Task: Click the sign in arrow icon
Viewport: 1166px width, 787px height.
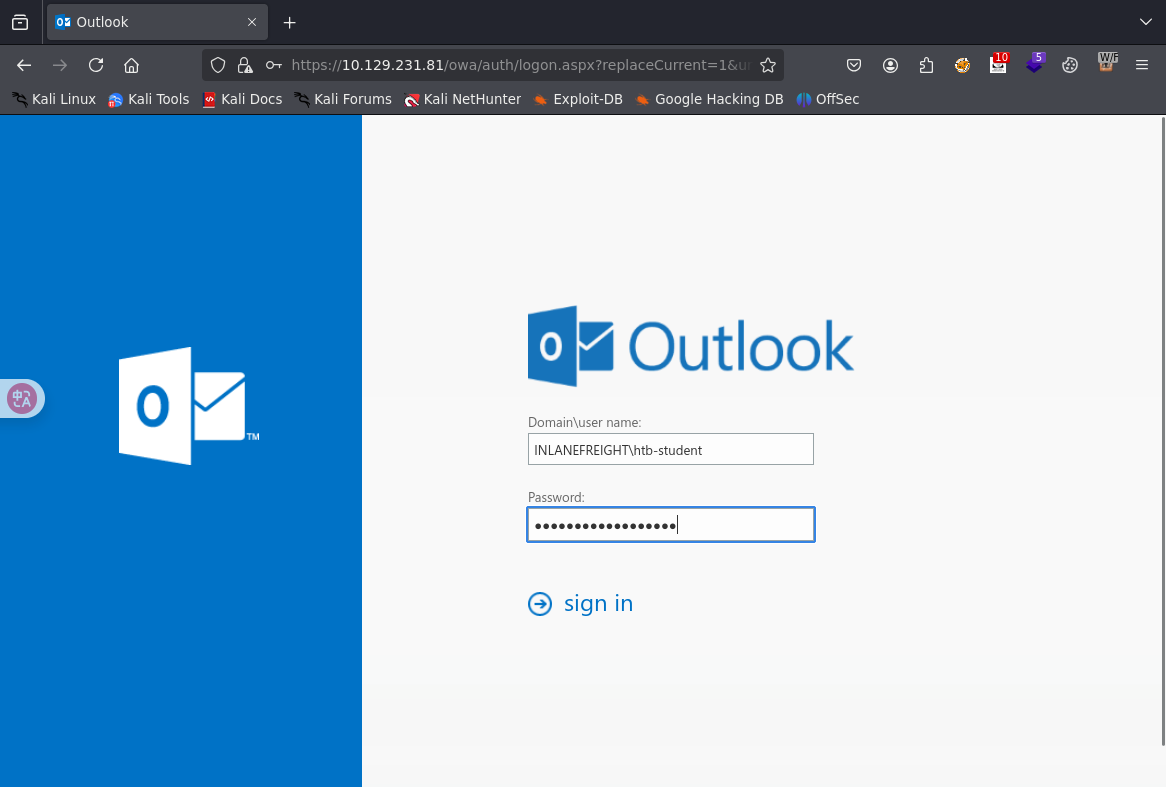Action: pyautogui.click(x=540, y=604)
